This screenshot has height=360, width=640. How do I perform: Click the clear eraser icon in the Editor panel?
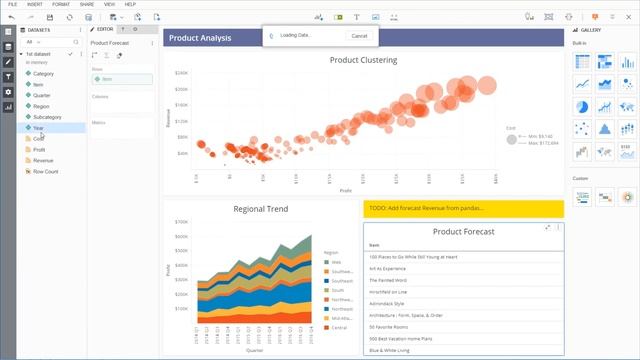pyautogui.click(x=119, y=56)
